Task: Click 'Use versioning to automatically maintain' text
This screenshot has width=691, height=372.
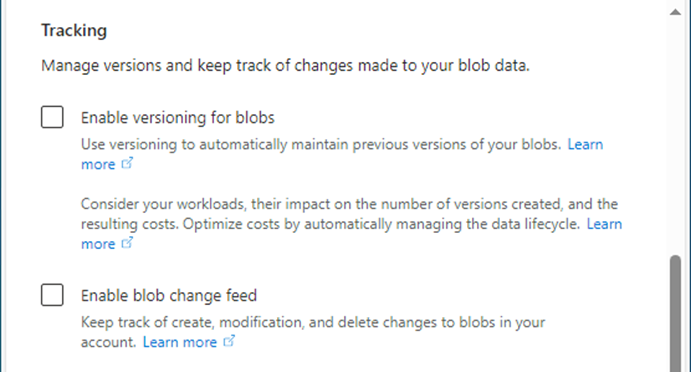Action: click(x=321, y=144)
